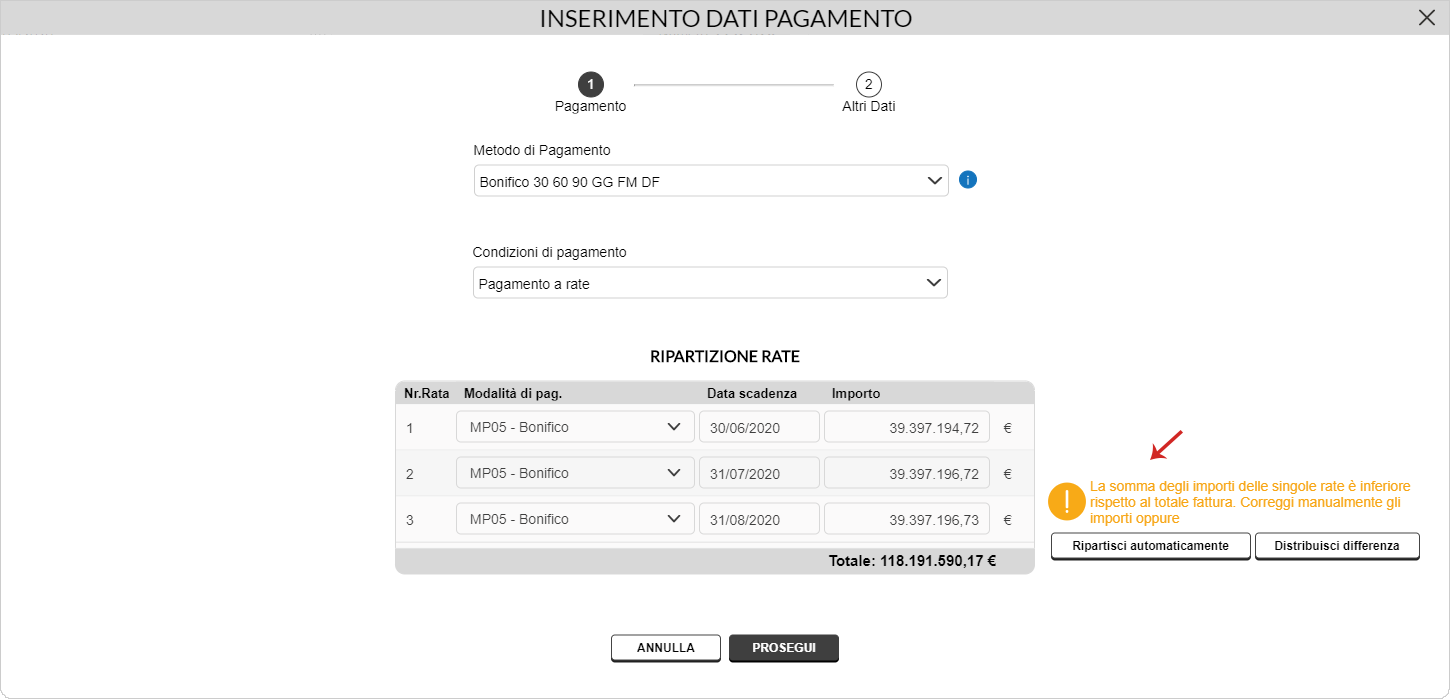Image resolution: width=1450 pixels, height=699 pixels.
Task: Close the payment data dialog
Action: (1427, 17)
